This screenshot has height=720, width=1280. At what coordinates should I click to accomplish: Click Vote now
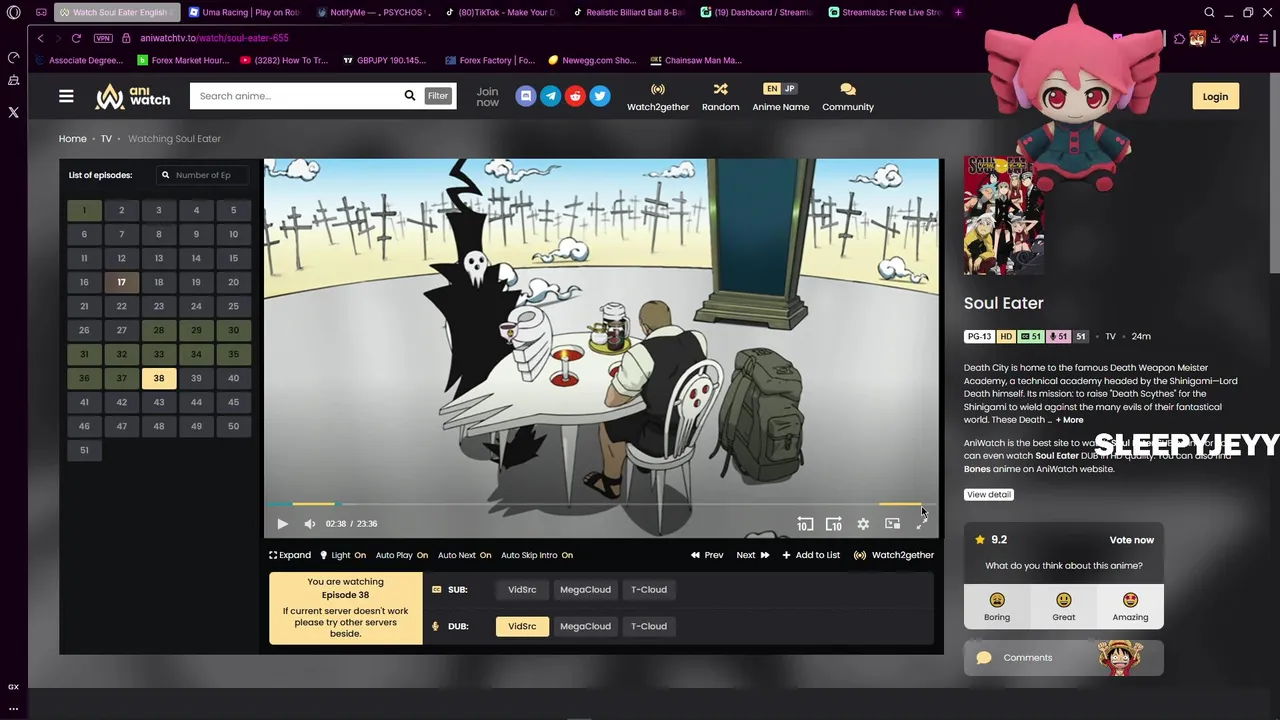[x=1131, y=540]
